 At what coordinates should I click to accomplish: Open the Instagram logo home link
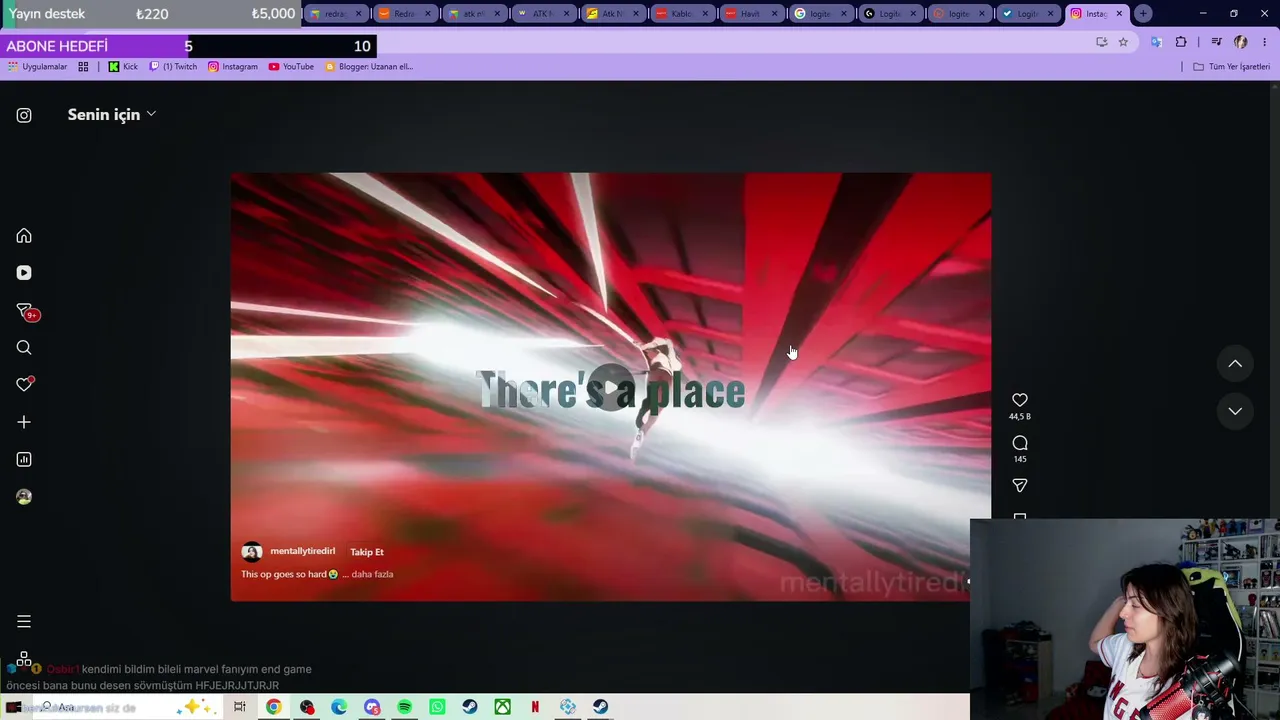pyautogui.click(x=24, y=115)
